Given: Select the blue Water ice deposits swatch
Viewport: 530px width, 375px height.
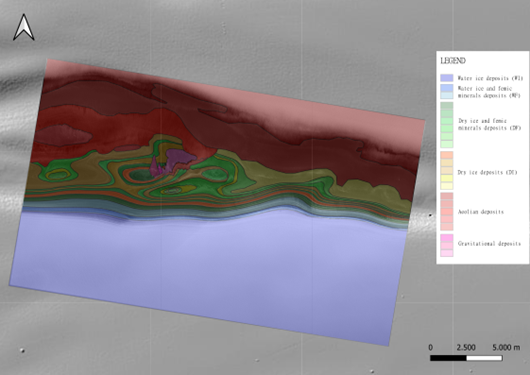Looking at the screenshot, I should (x=447, y=78).
